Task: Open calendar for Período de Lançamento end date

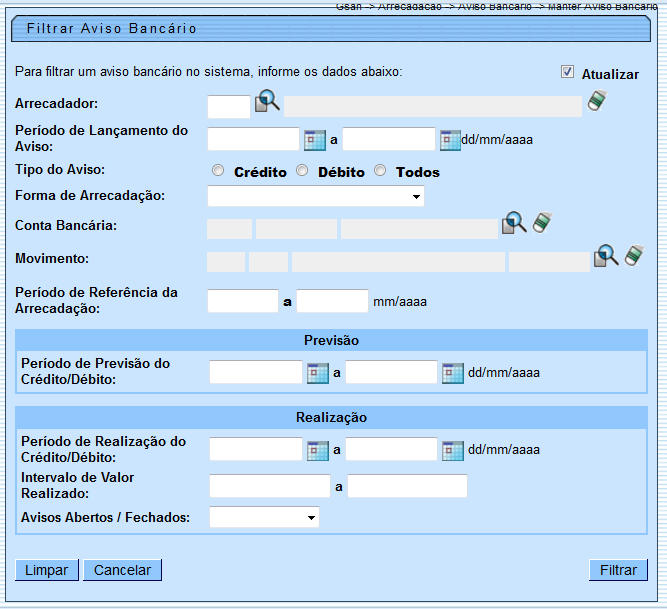Action: click(450, 140)
